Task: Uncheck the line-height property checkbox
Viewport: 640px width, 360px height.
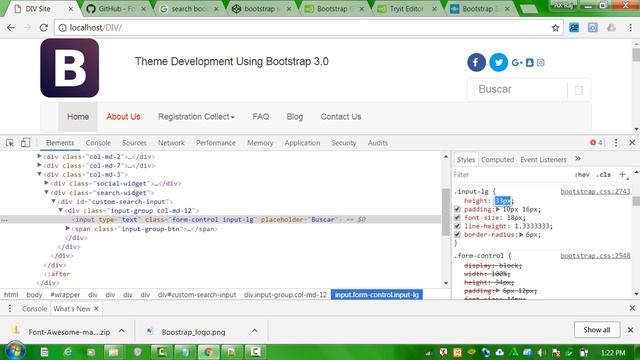Action: coord(457,226)
